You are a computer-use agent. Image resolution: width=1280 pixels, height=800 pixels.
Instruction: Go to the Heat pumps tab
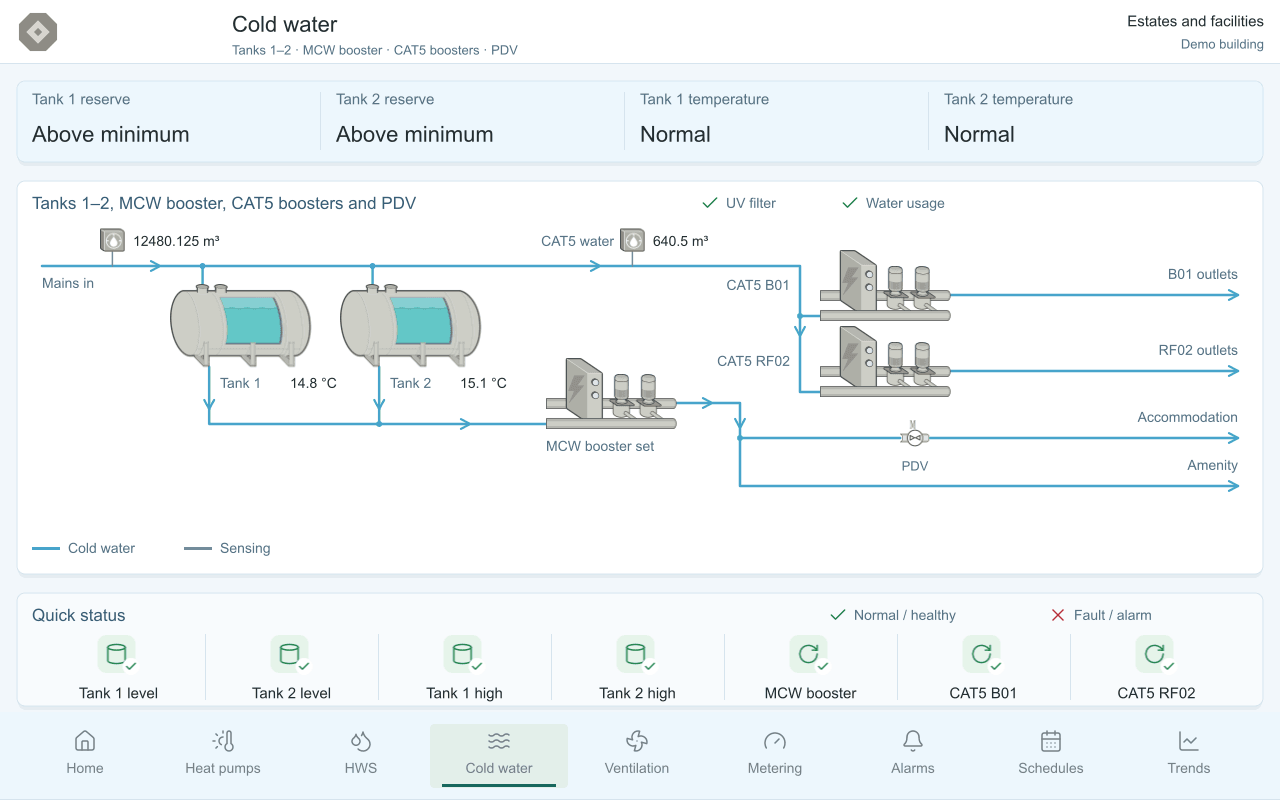pos(223,754)
